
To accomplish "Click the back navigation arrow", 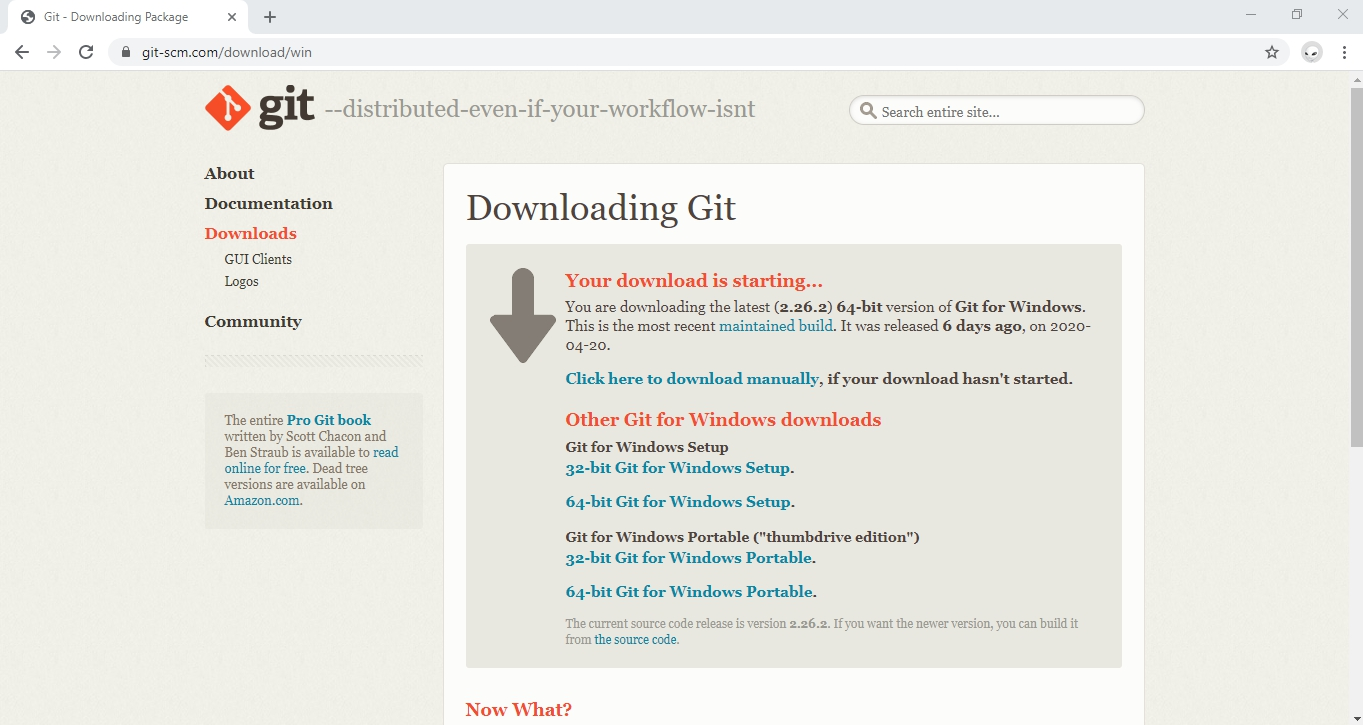I will point(22,51).
